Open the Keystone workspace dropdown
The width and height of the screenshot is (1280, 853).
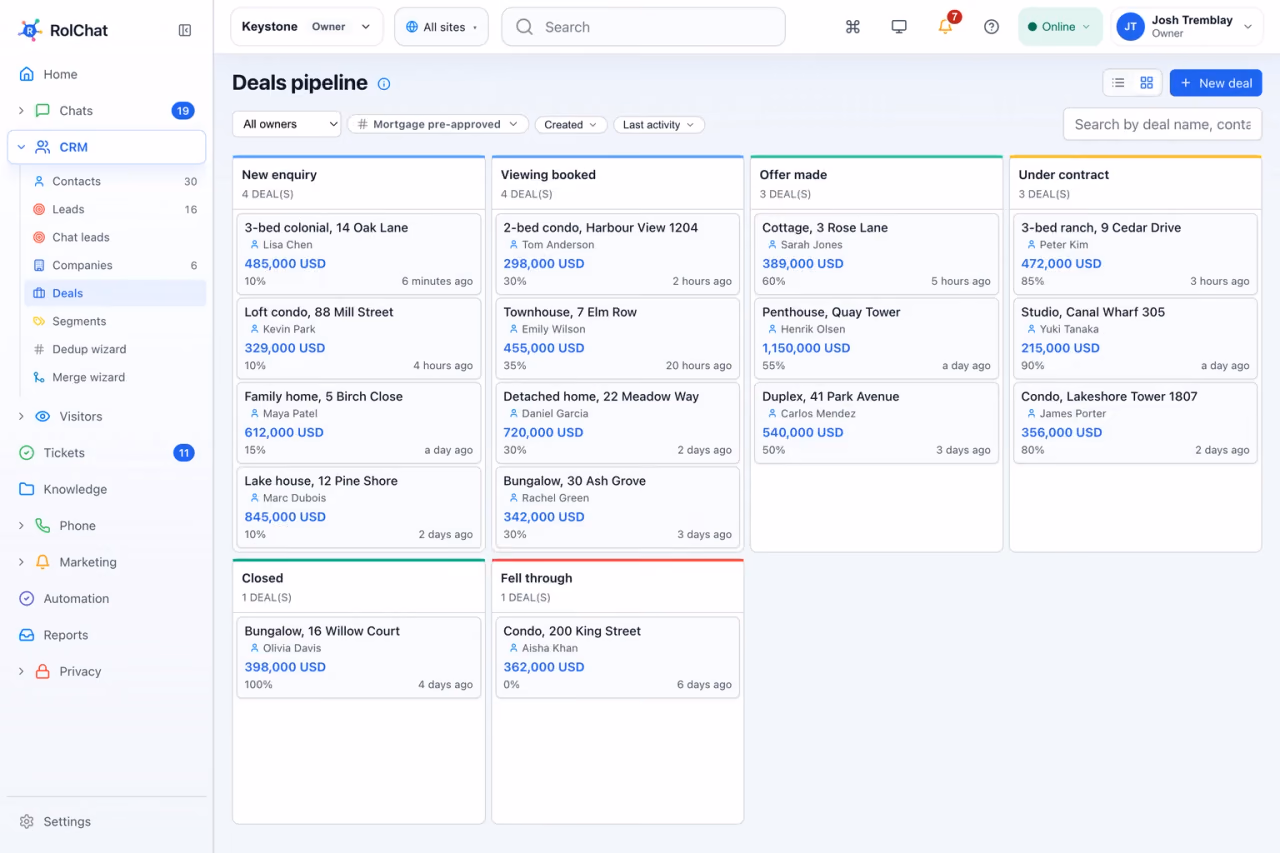pos(306,27)
